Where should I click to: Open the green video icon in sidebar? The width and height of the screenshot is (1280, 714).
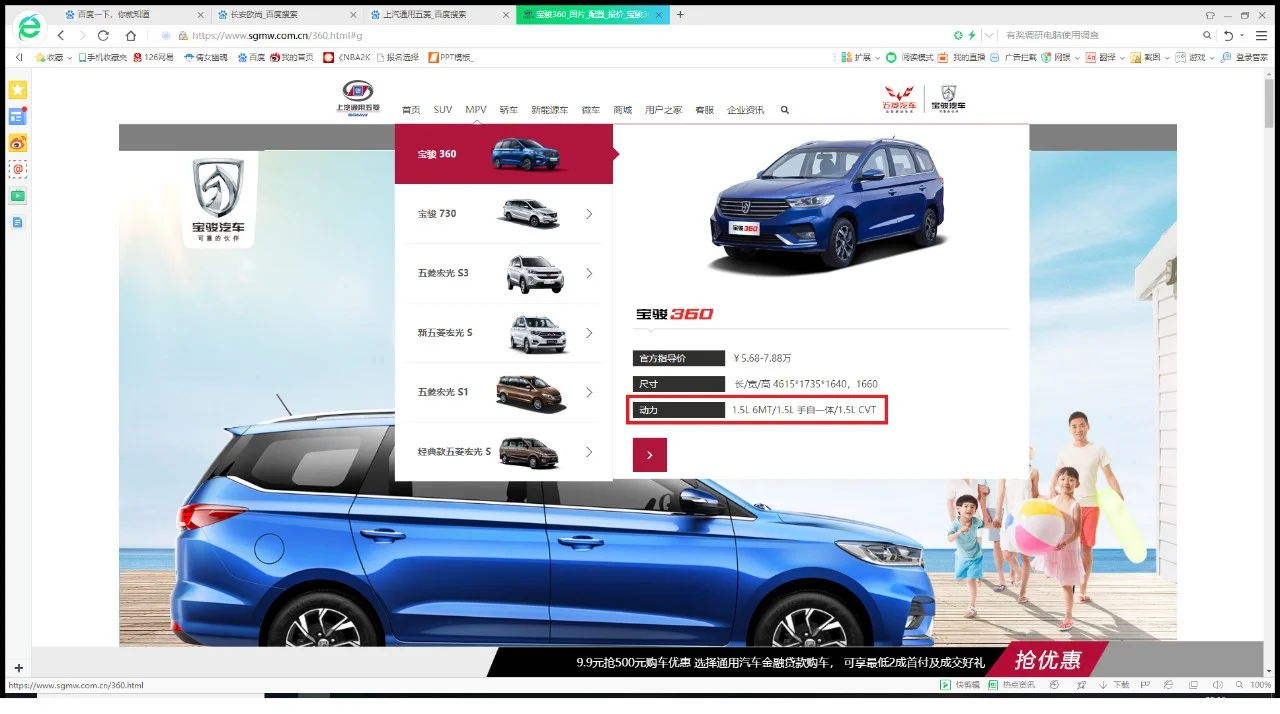(x=18, y=196)
